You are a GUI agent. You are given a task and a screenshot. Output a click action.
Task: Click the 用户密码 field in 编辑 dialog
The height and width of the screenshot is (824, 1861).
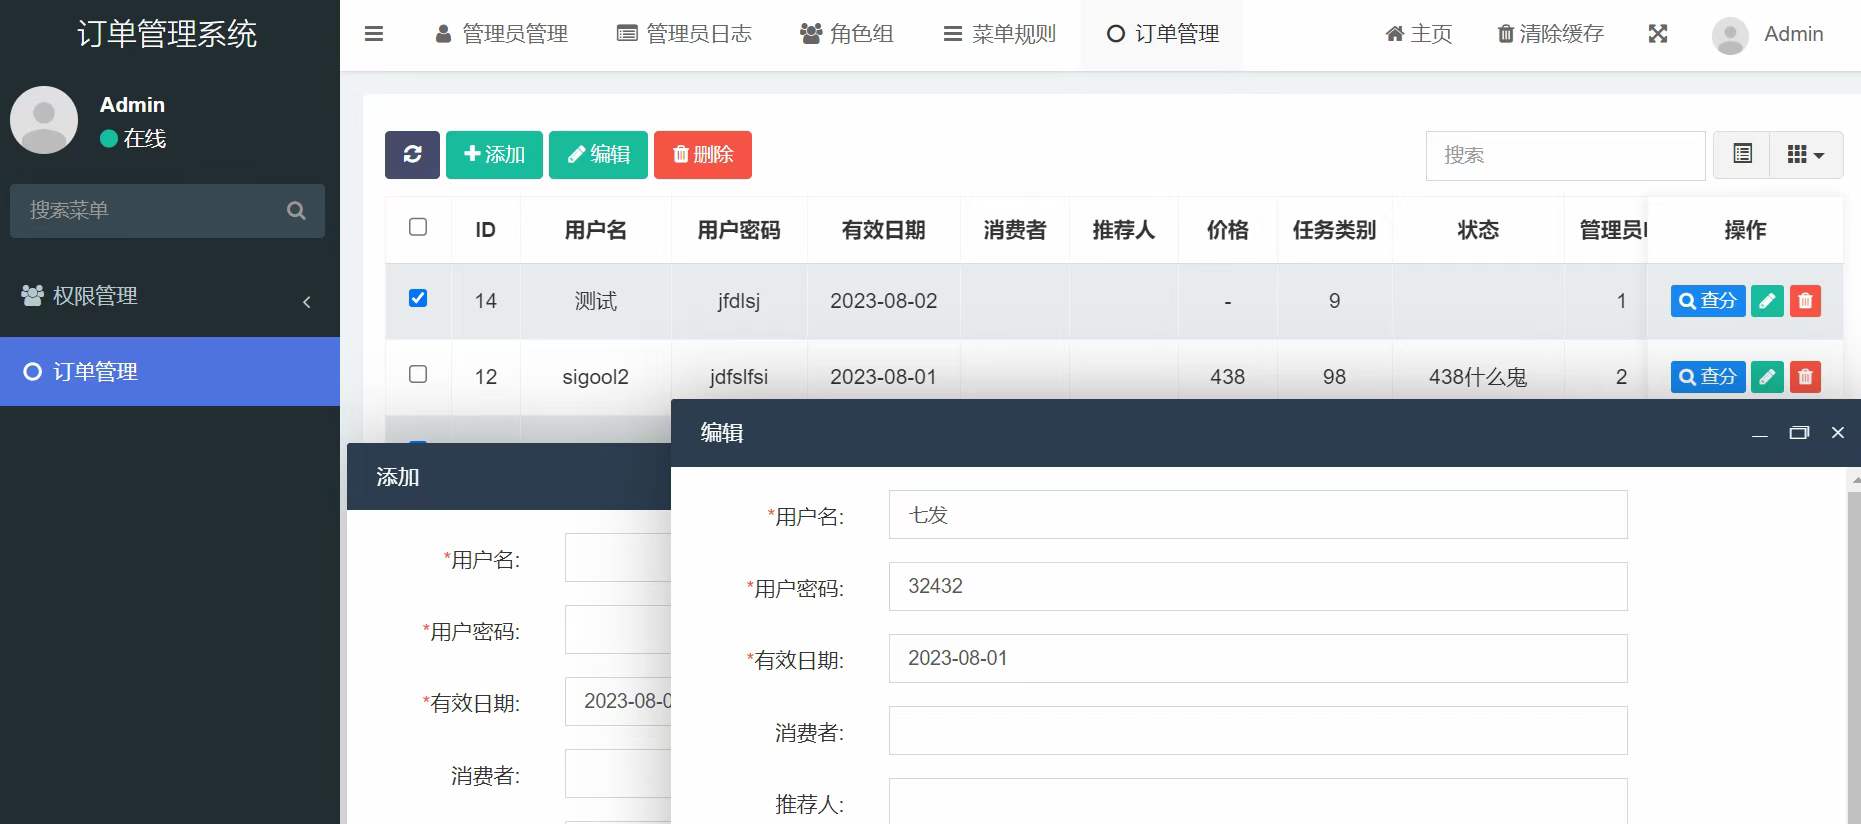coord(1258,587)
